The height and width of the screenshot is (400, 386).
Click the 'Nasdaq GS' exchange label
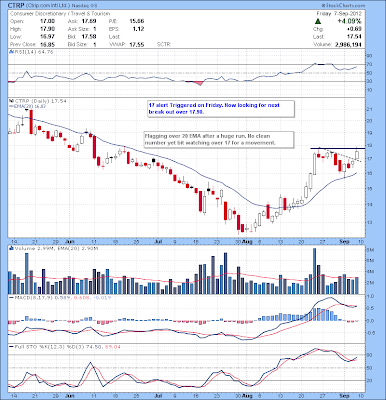84,6
